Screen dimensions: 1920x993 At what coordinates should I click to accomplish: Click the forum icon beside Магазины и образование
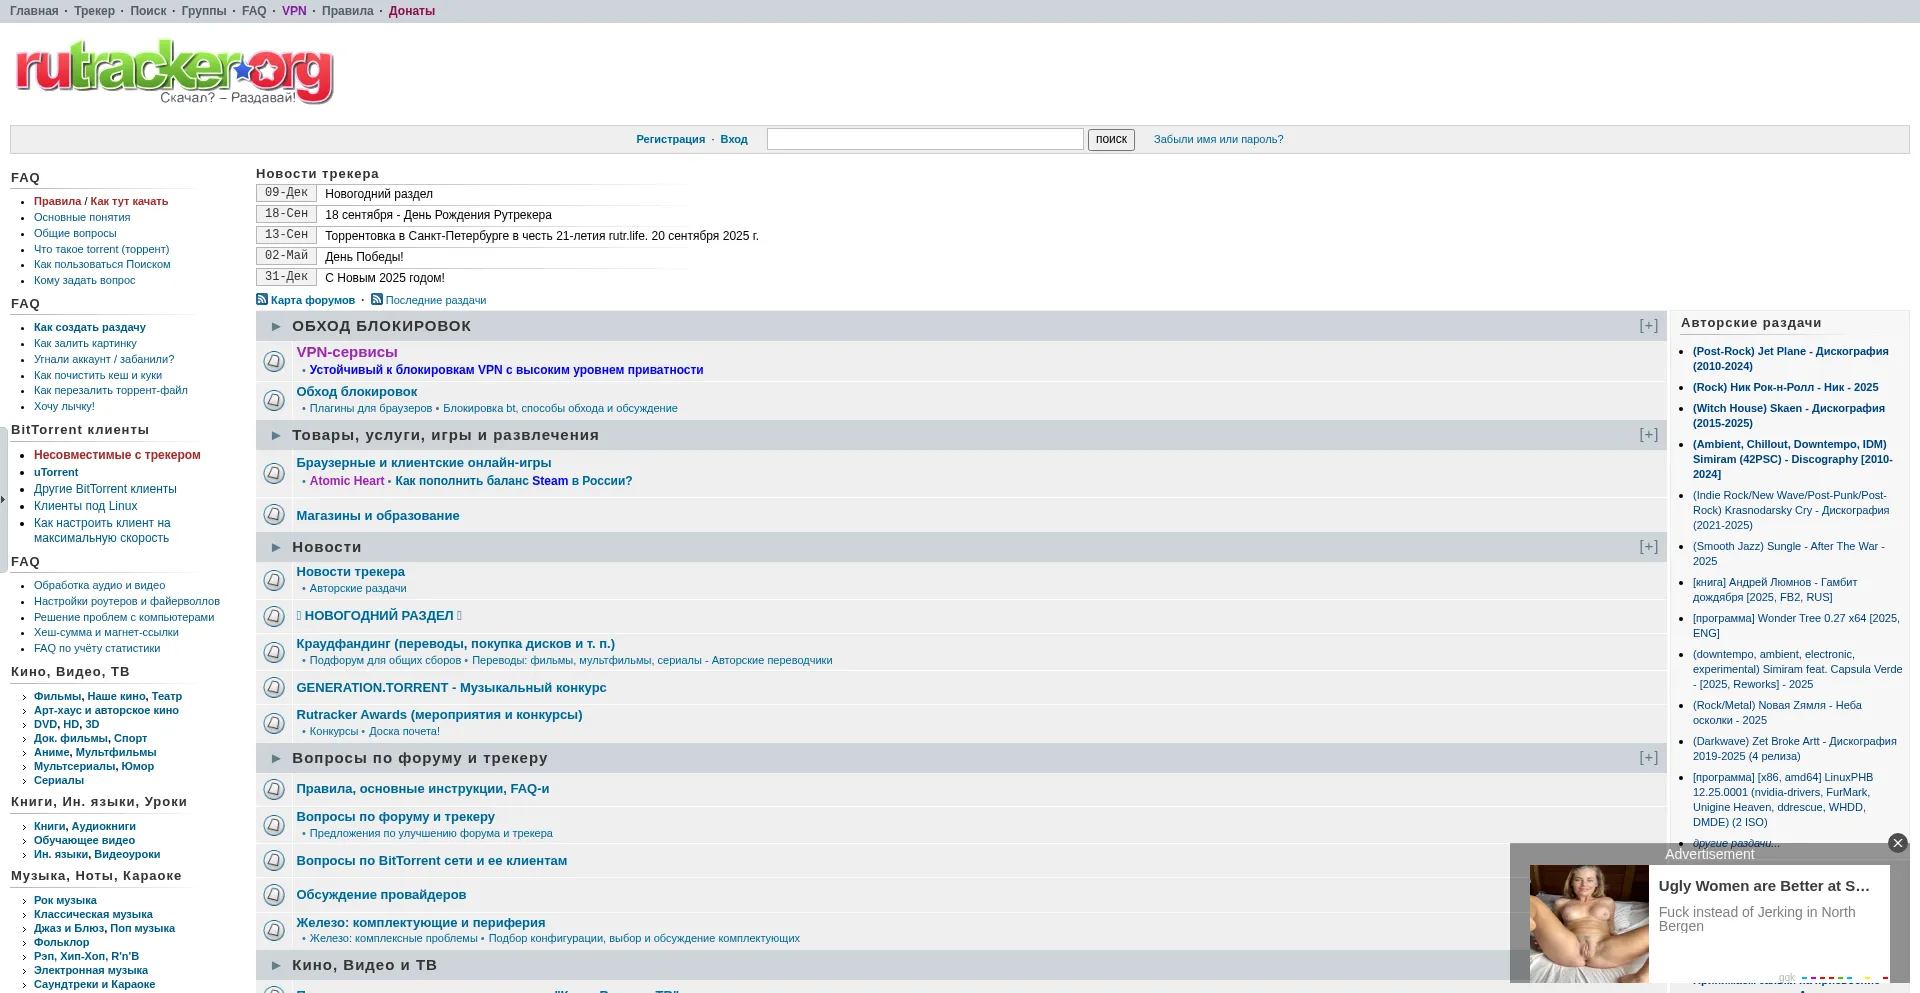[x=274, y=515]
